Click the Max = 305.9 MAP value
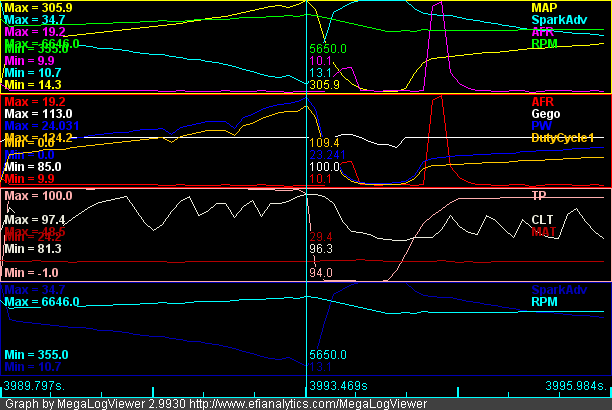612x410 pixels. point(37,7)
